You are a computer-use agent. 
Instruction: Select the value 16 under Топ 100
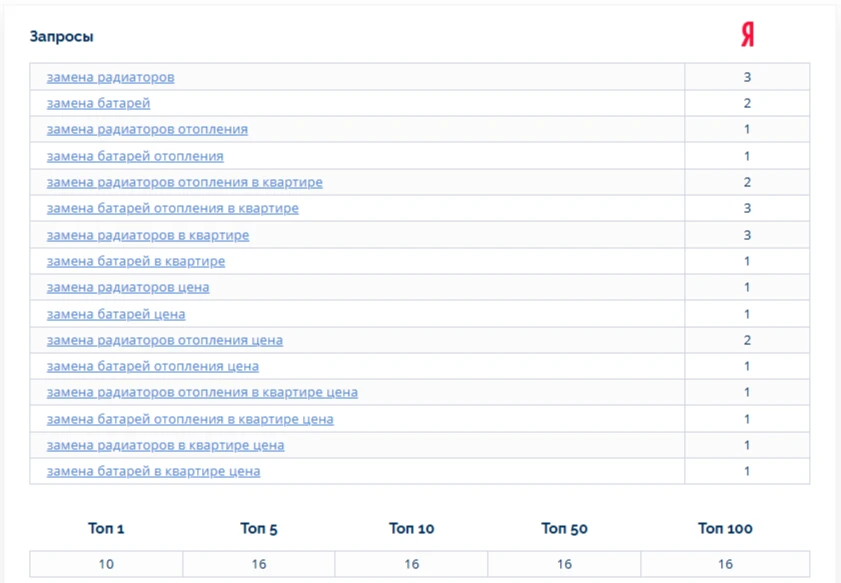tap(725, 564)
